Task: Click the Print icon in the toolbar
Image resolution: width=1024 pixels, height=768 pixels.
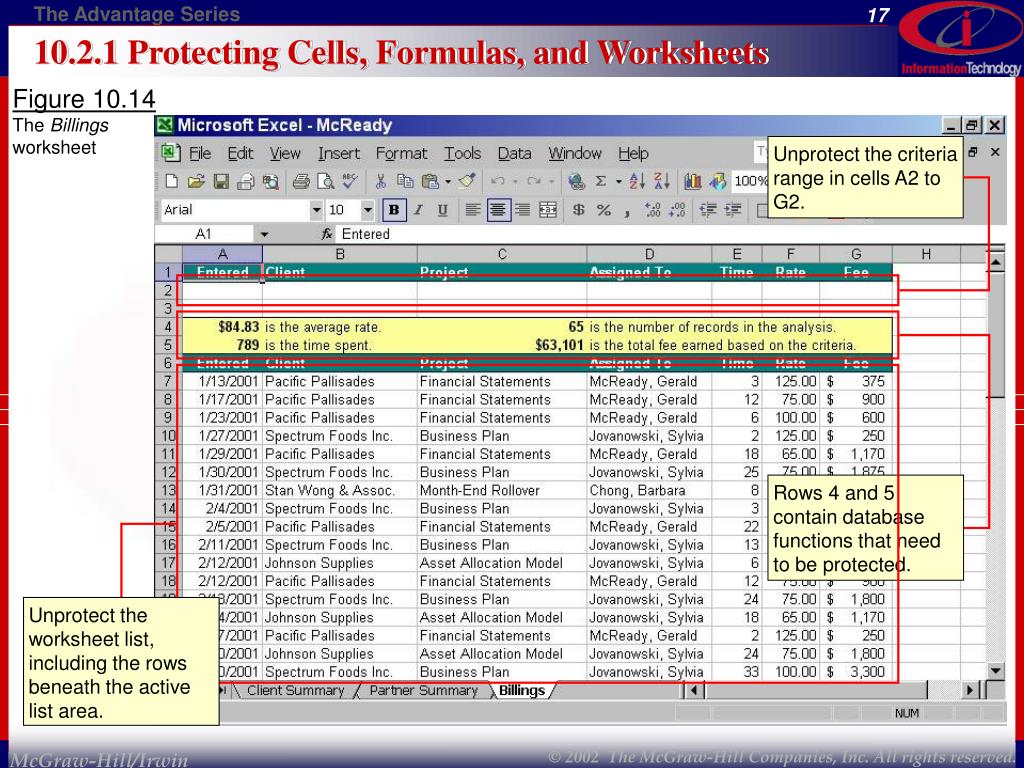Action: coord(300,182)
